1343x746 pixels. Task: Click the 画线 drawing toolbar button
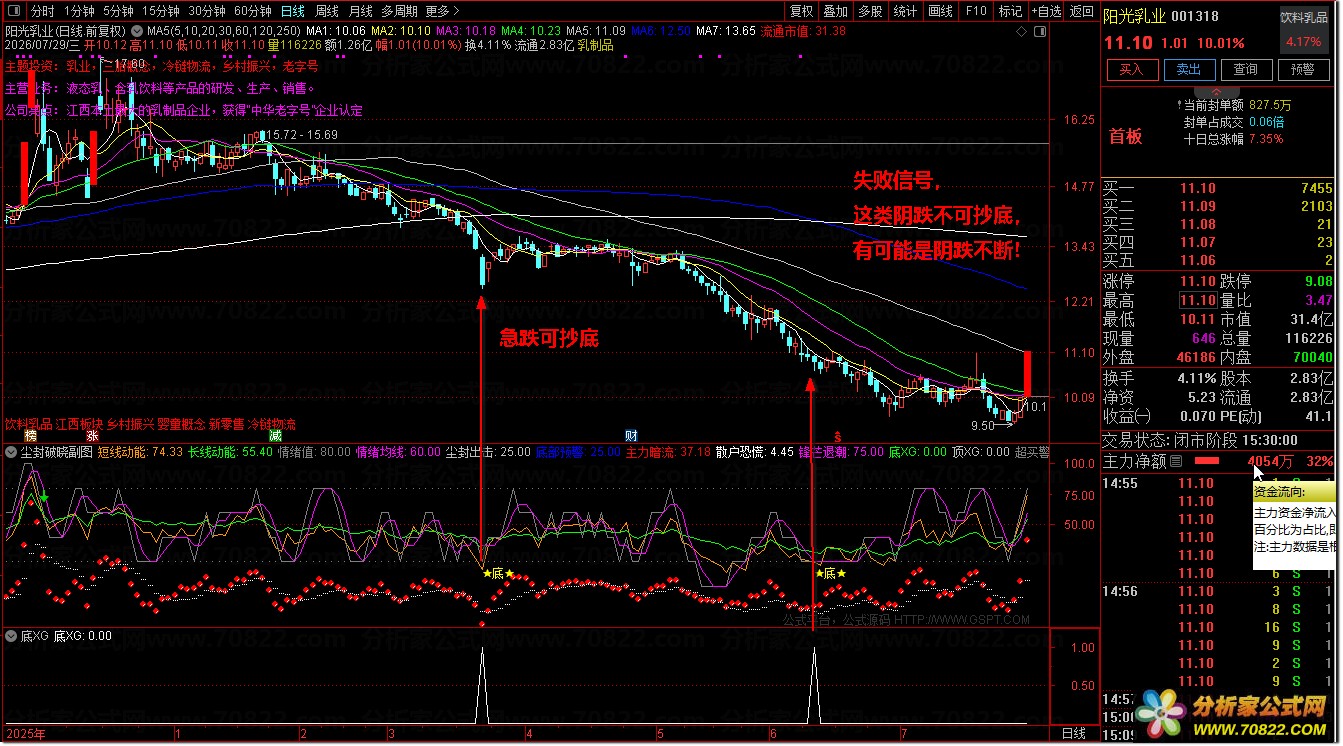pos(940,12)
